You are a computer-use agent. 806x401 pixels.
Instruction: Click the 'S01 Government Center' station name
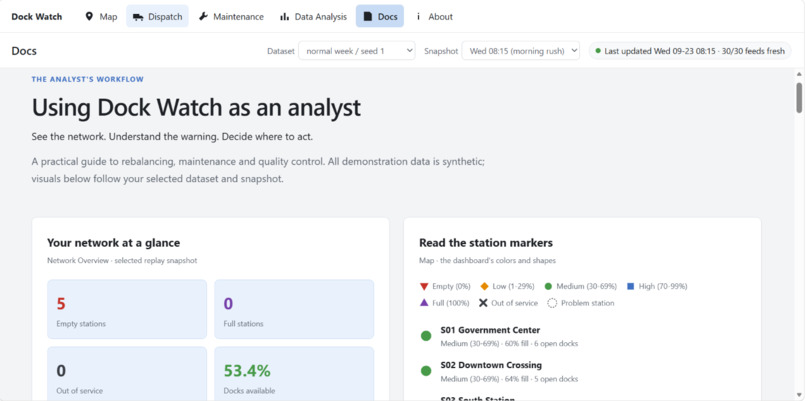coord(490,330)
